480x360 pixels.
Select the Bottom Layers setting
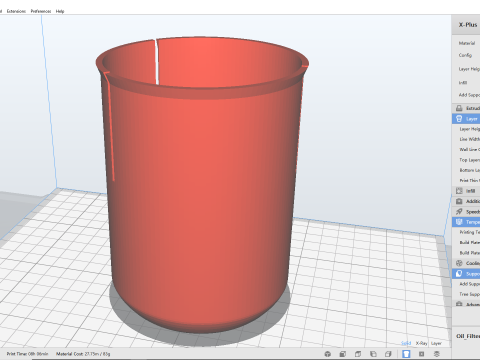469,170
